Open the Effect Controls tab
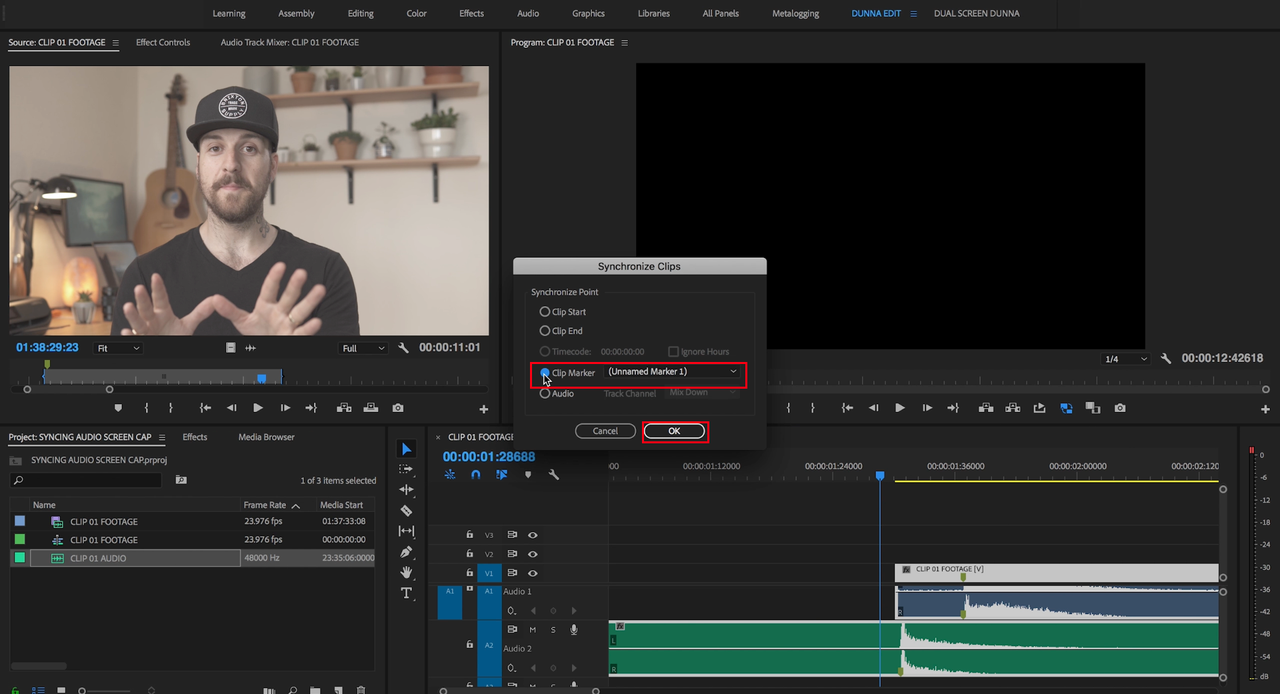This screenshot has height=694, width=1280. click(163, 43)
